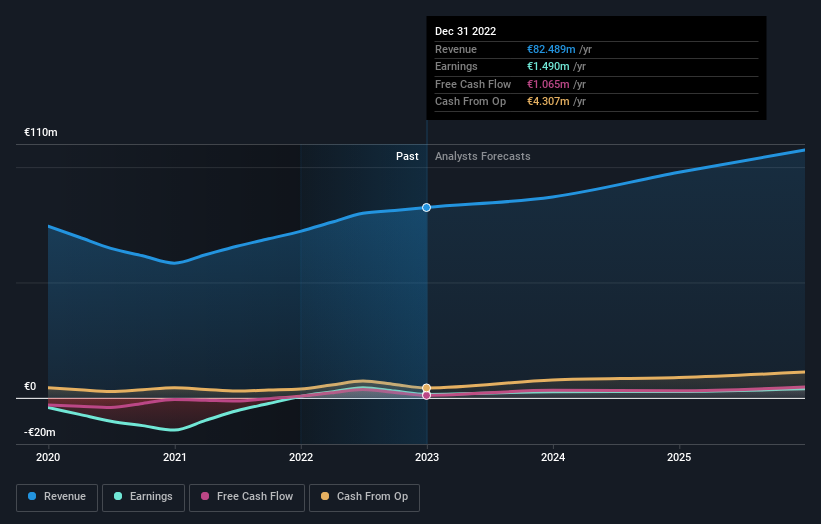Select the 2021 x-axis label
Viewport: 821px width, 524px height.
pos(174,457)
